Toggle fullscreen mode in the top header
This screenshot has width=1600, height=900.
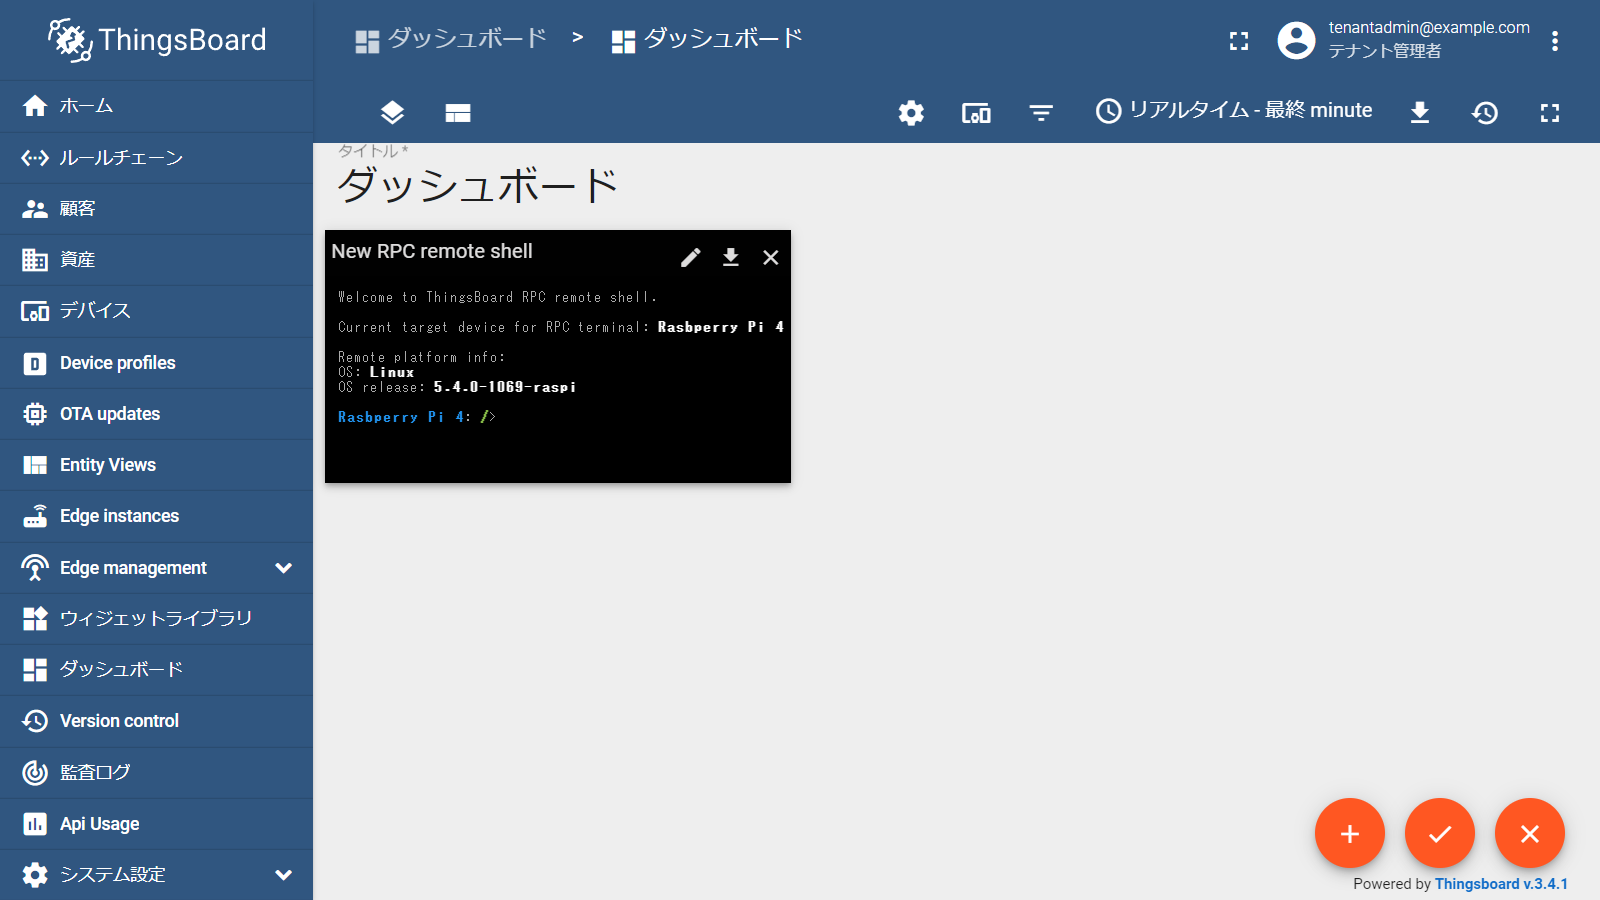[x=1239, y=41]
